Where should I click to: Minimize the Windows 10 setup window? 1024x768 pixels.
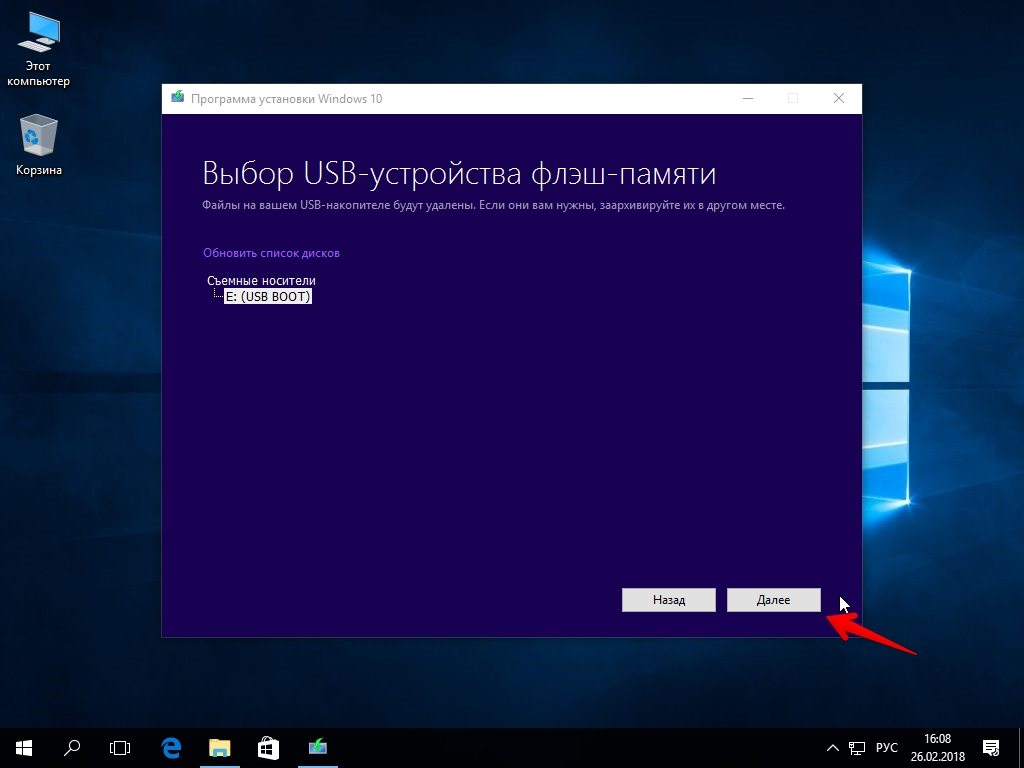pos(748,99)
